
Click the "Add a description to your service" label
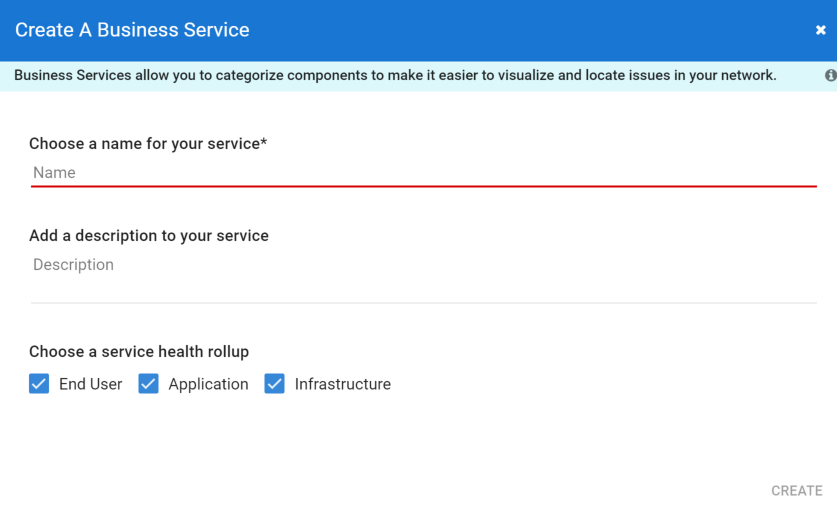(148, 236)
